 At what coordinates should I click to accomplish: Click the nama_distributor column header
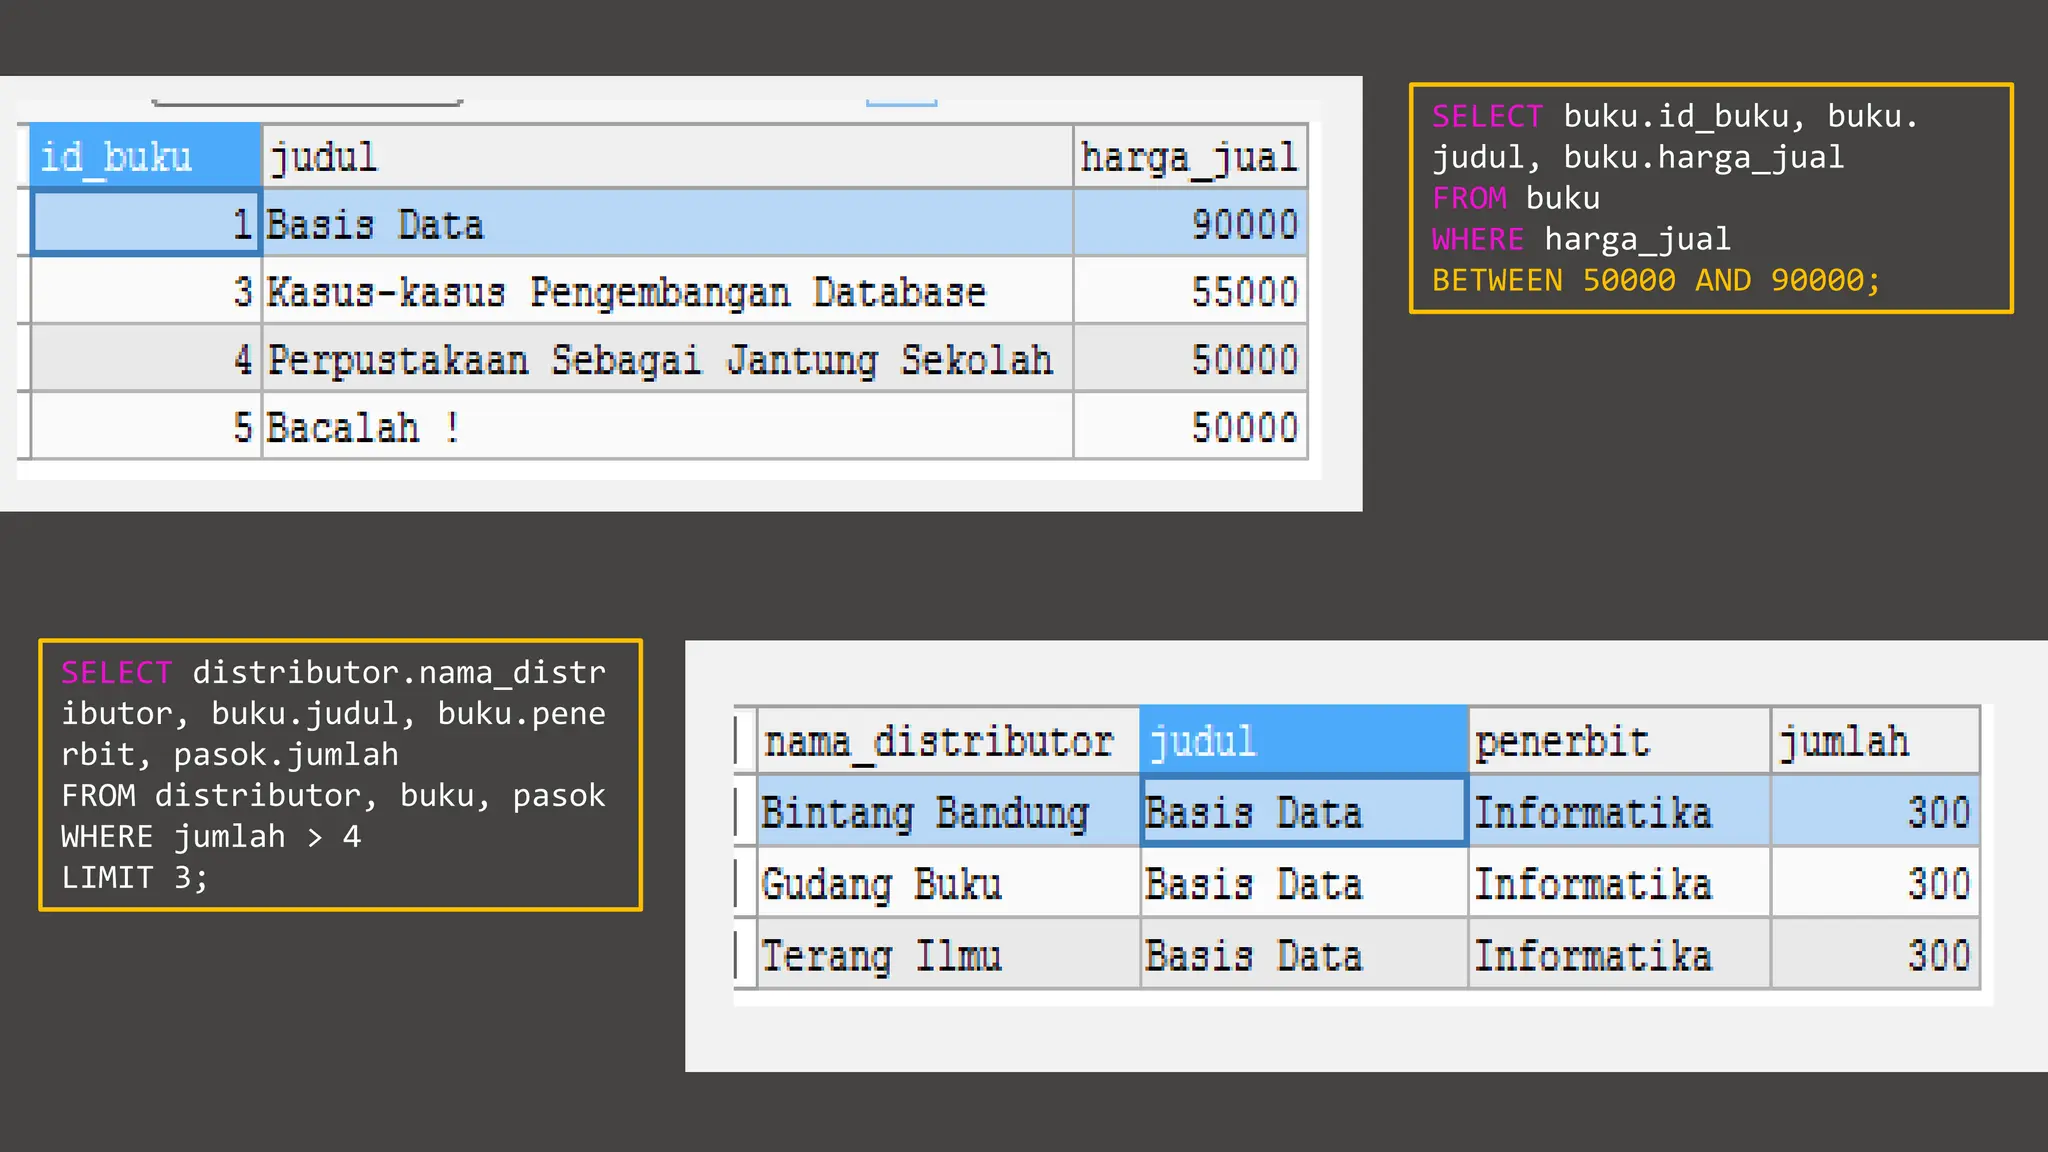[x=947, y=742]
